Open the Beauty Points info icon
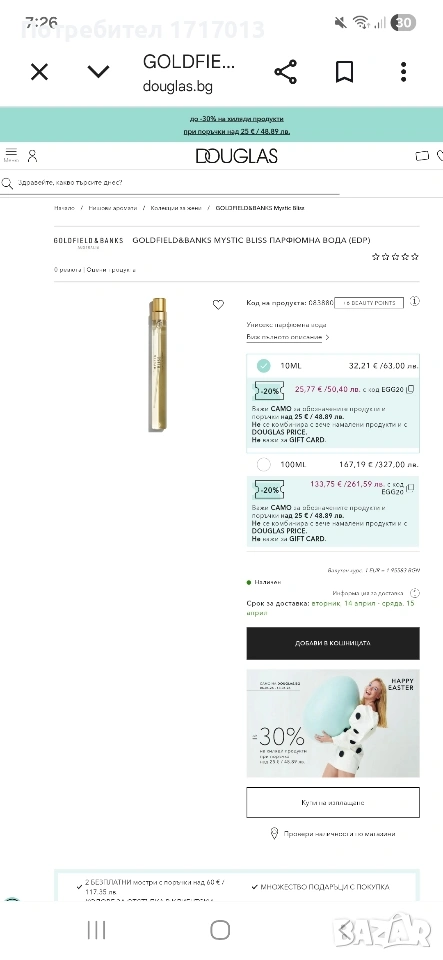The image size is (443, 960). click(415, 301)
